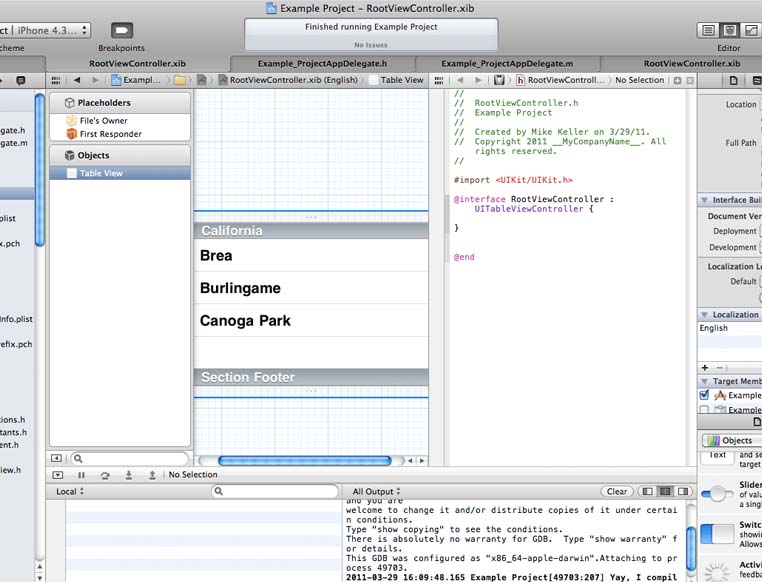
Task: Select the Brea table cell
Action: coord(311,256)
